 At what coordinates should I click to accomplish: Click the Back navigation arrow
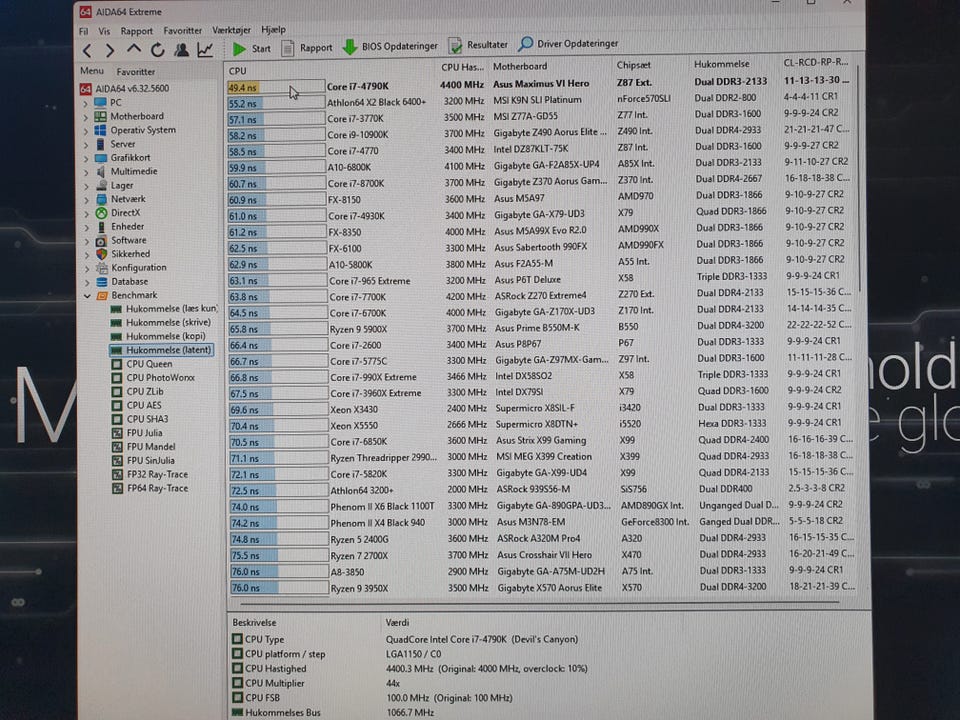tap(87, 50)
